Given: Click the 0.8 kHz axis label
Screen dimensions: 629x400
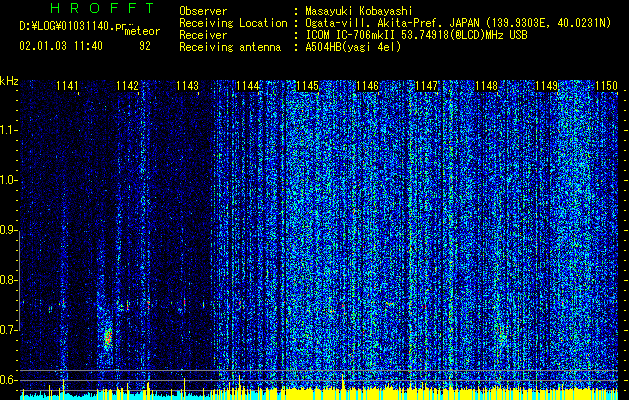Looking at the screenshot, I should (x=9, y=280).
